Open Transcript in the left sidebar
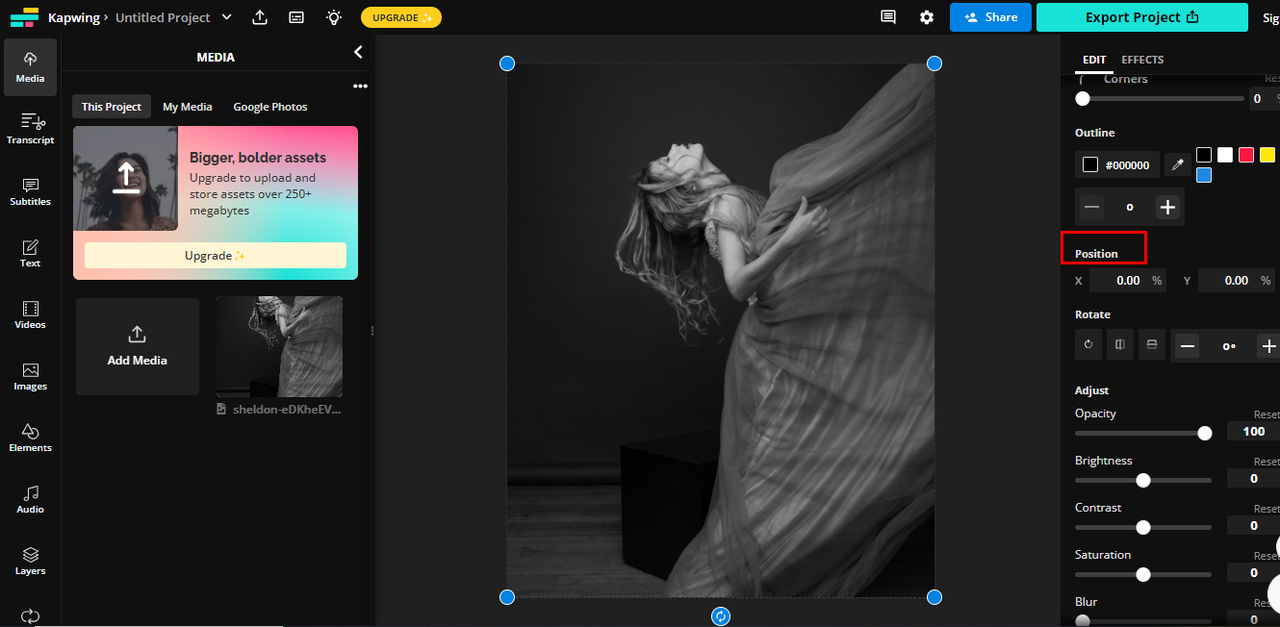 [30, 129]
